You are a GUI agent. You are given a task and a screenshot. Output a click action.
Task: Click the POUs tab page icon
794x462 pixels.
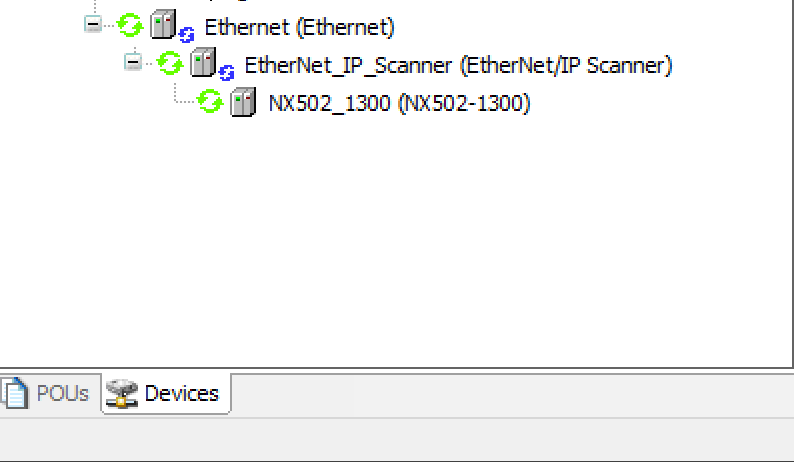(x=15, y=393)
